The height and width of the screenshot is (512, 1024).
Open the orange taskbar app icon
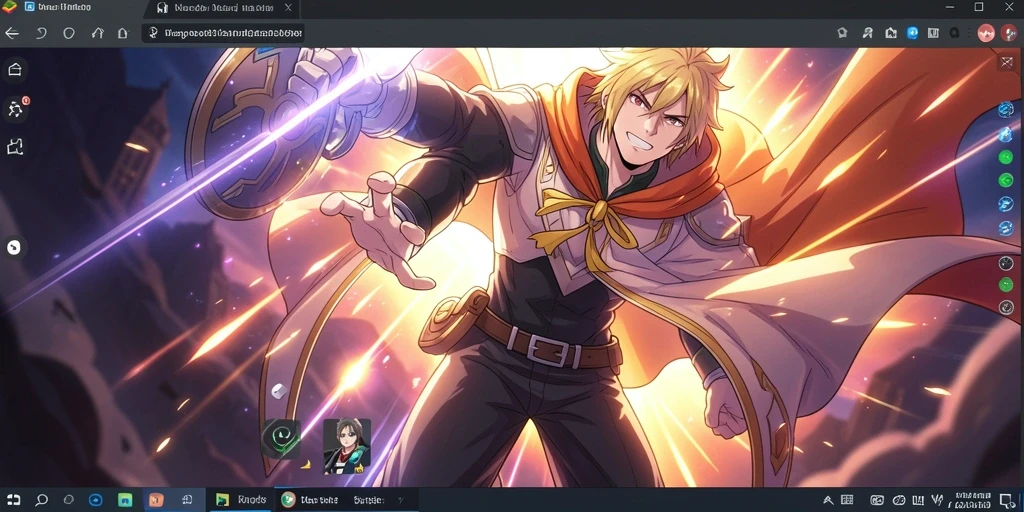click(x=156, y=500)
